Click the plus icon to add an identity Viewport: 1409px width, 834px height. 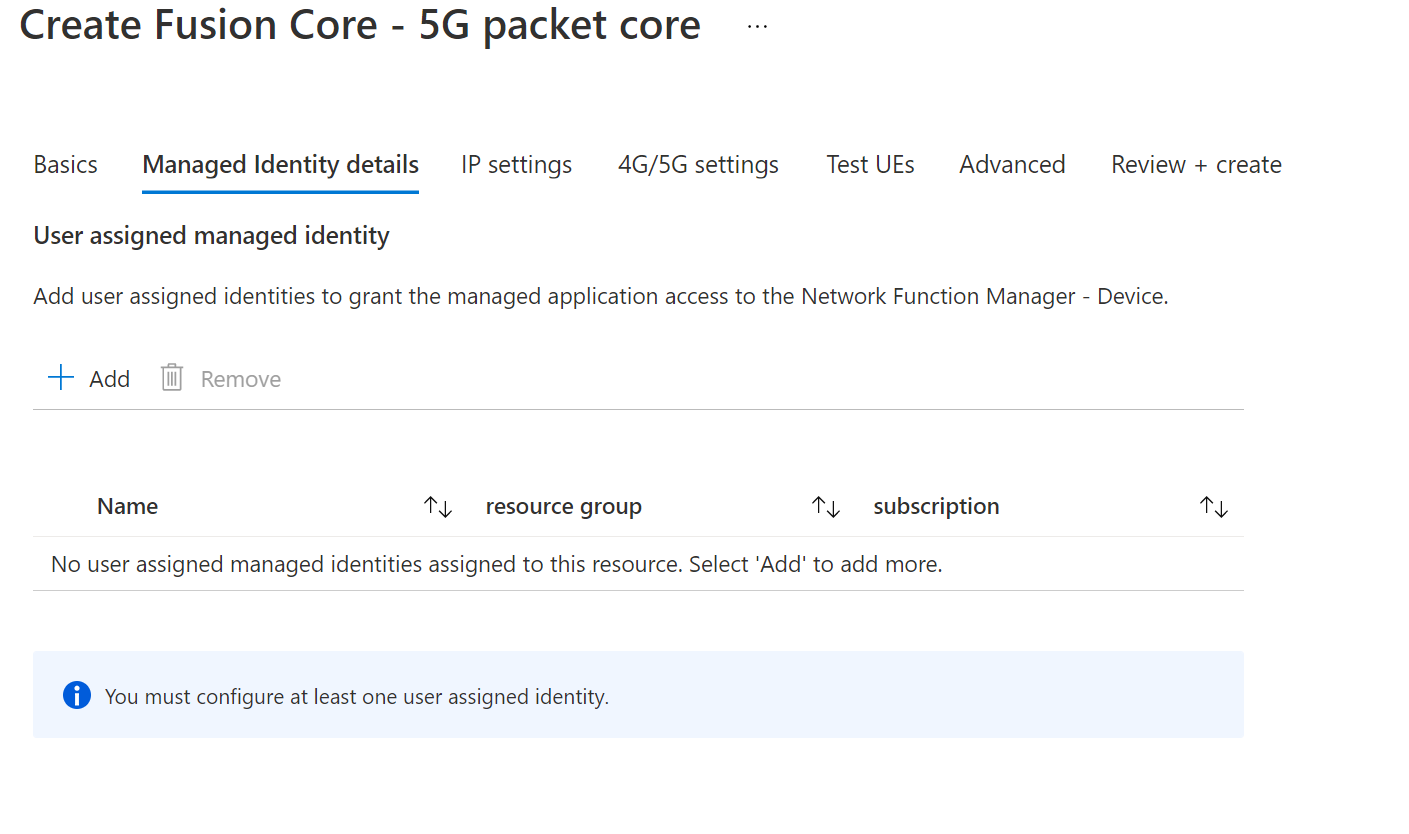(62, 378)
